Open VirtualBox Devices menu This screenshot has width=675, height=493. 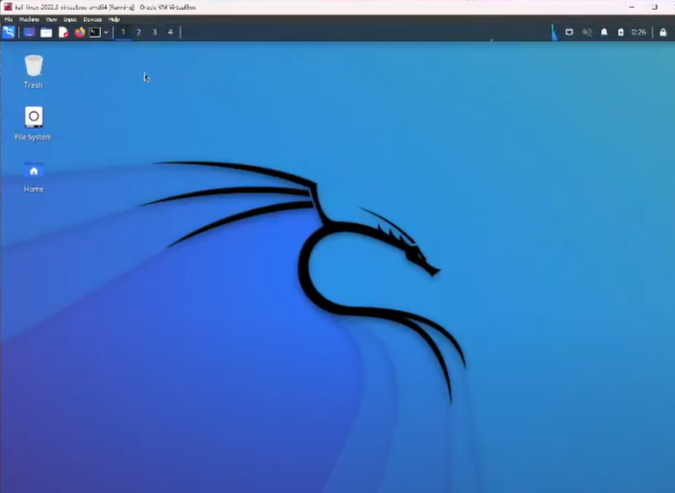click(92, 19)
